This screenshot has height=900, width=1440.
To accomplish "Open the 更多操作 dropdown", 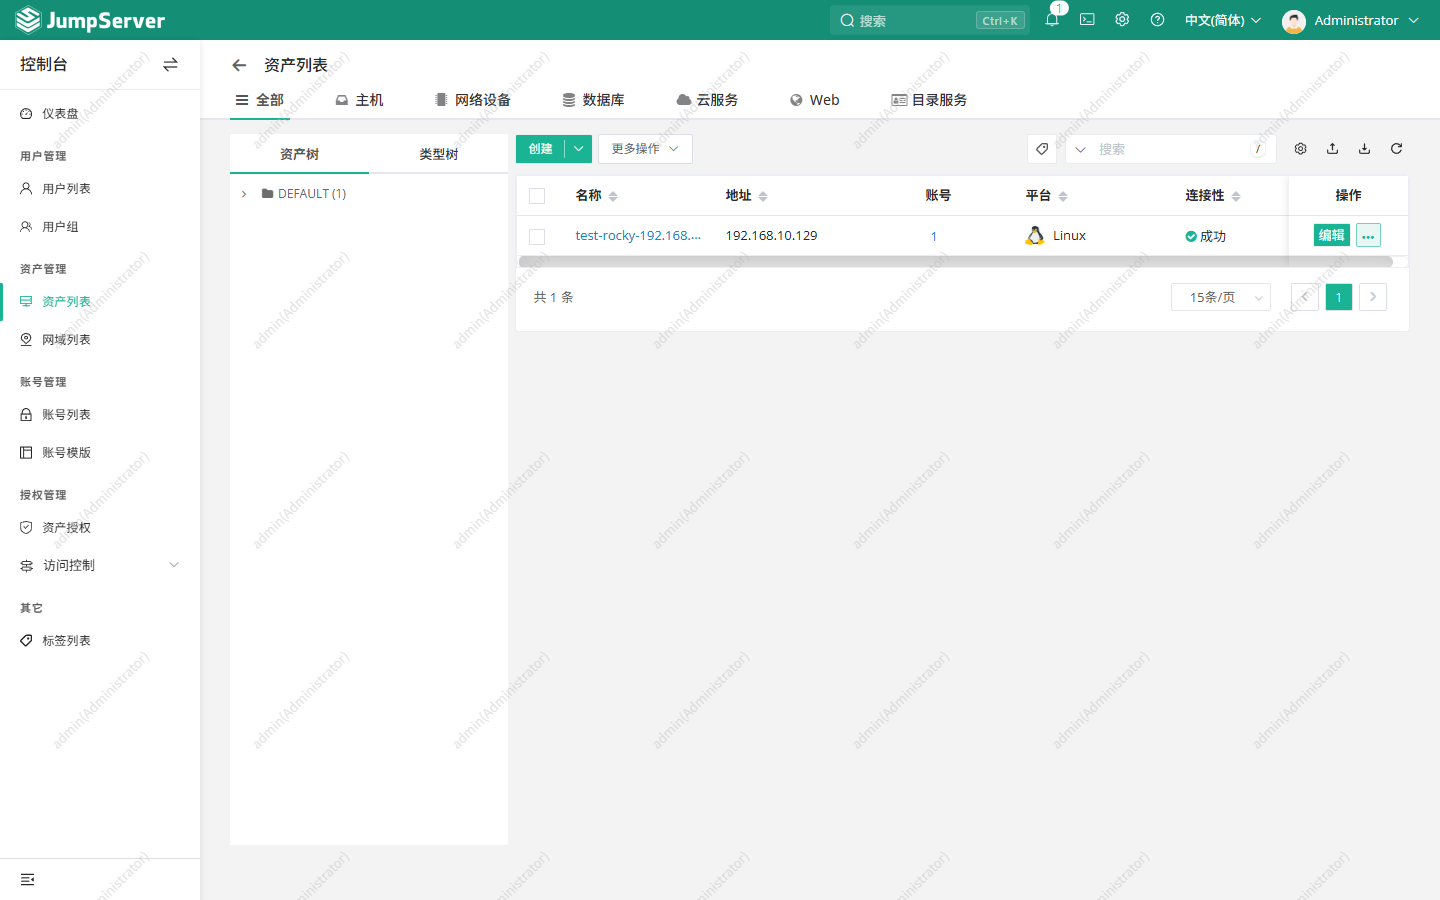I will pos(645,149).
